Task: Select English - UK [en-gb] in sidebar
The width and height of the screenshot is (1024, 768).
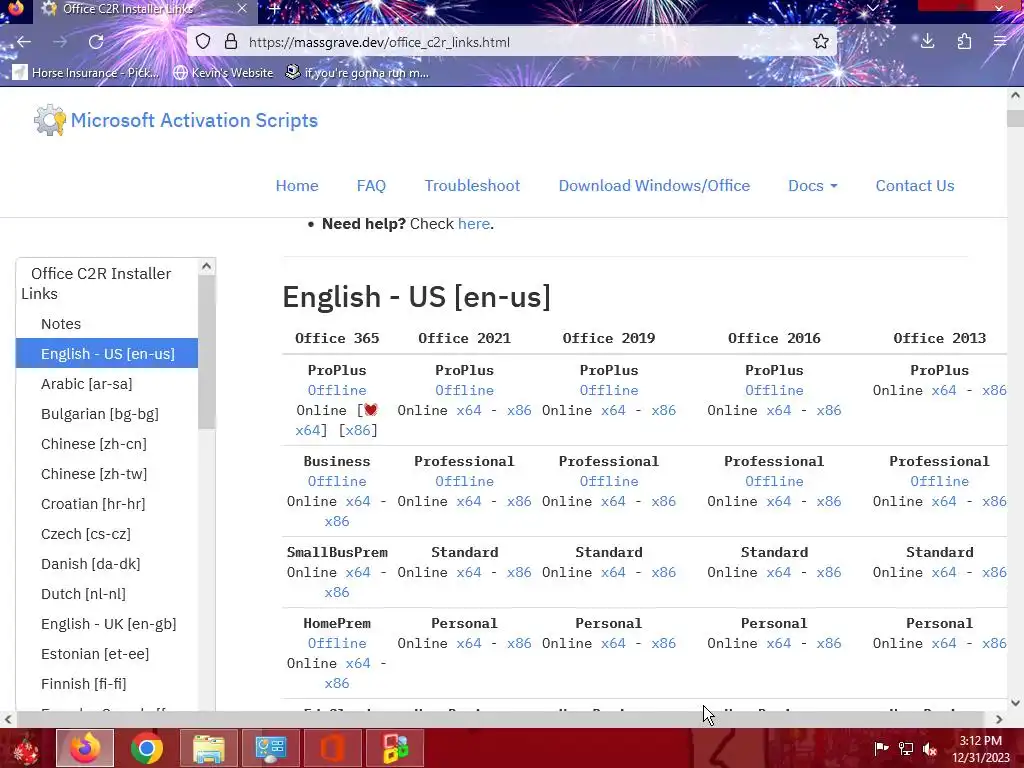Action: pos(108,624)
